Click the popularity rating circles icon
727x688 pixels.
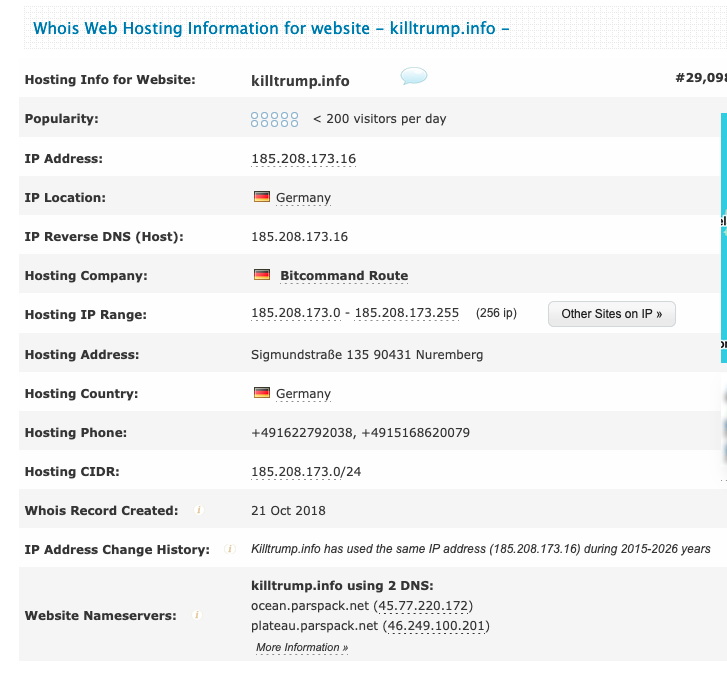tap(274, 119)
